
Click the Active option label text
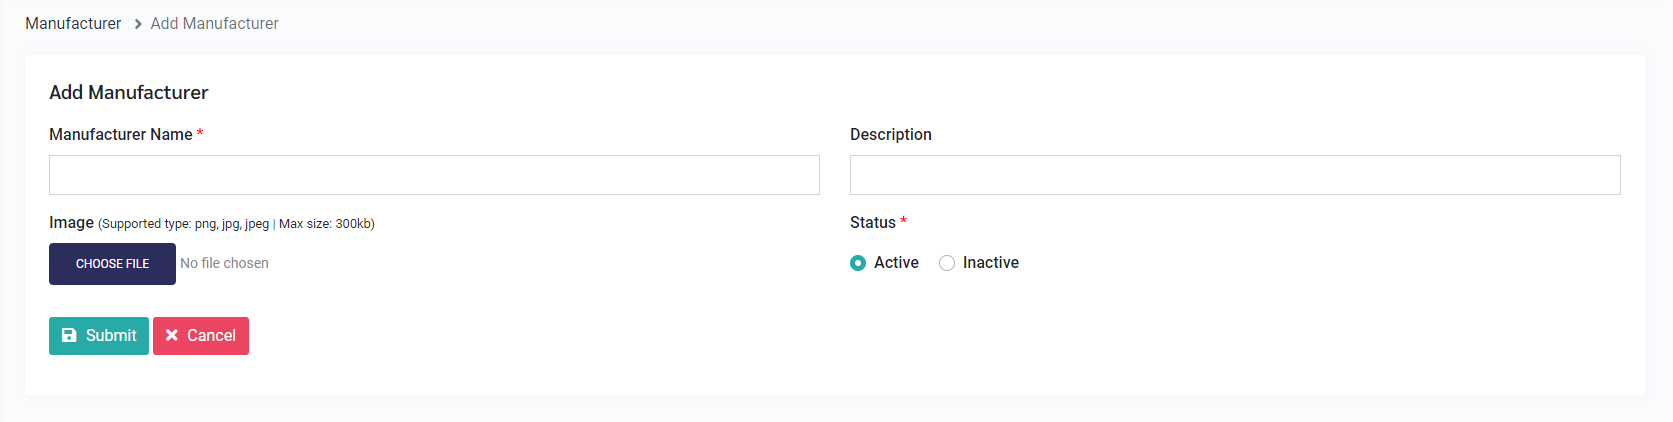[896, 262]
